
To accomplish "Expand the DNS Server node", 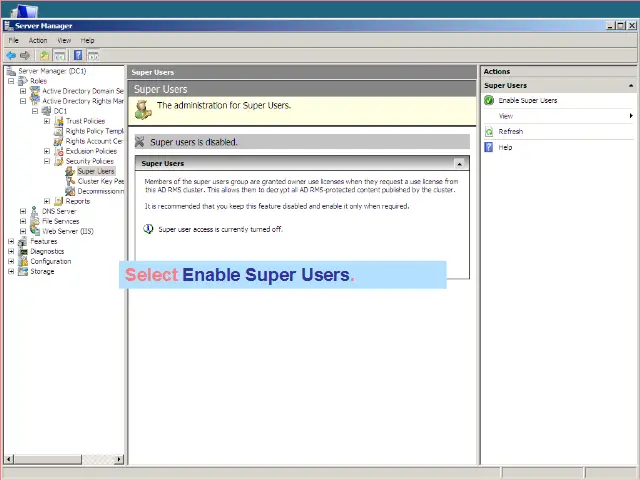I will (23, 211).
